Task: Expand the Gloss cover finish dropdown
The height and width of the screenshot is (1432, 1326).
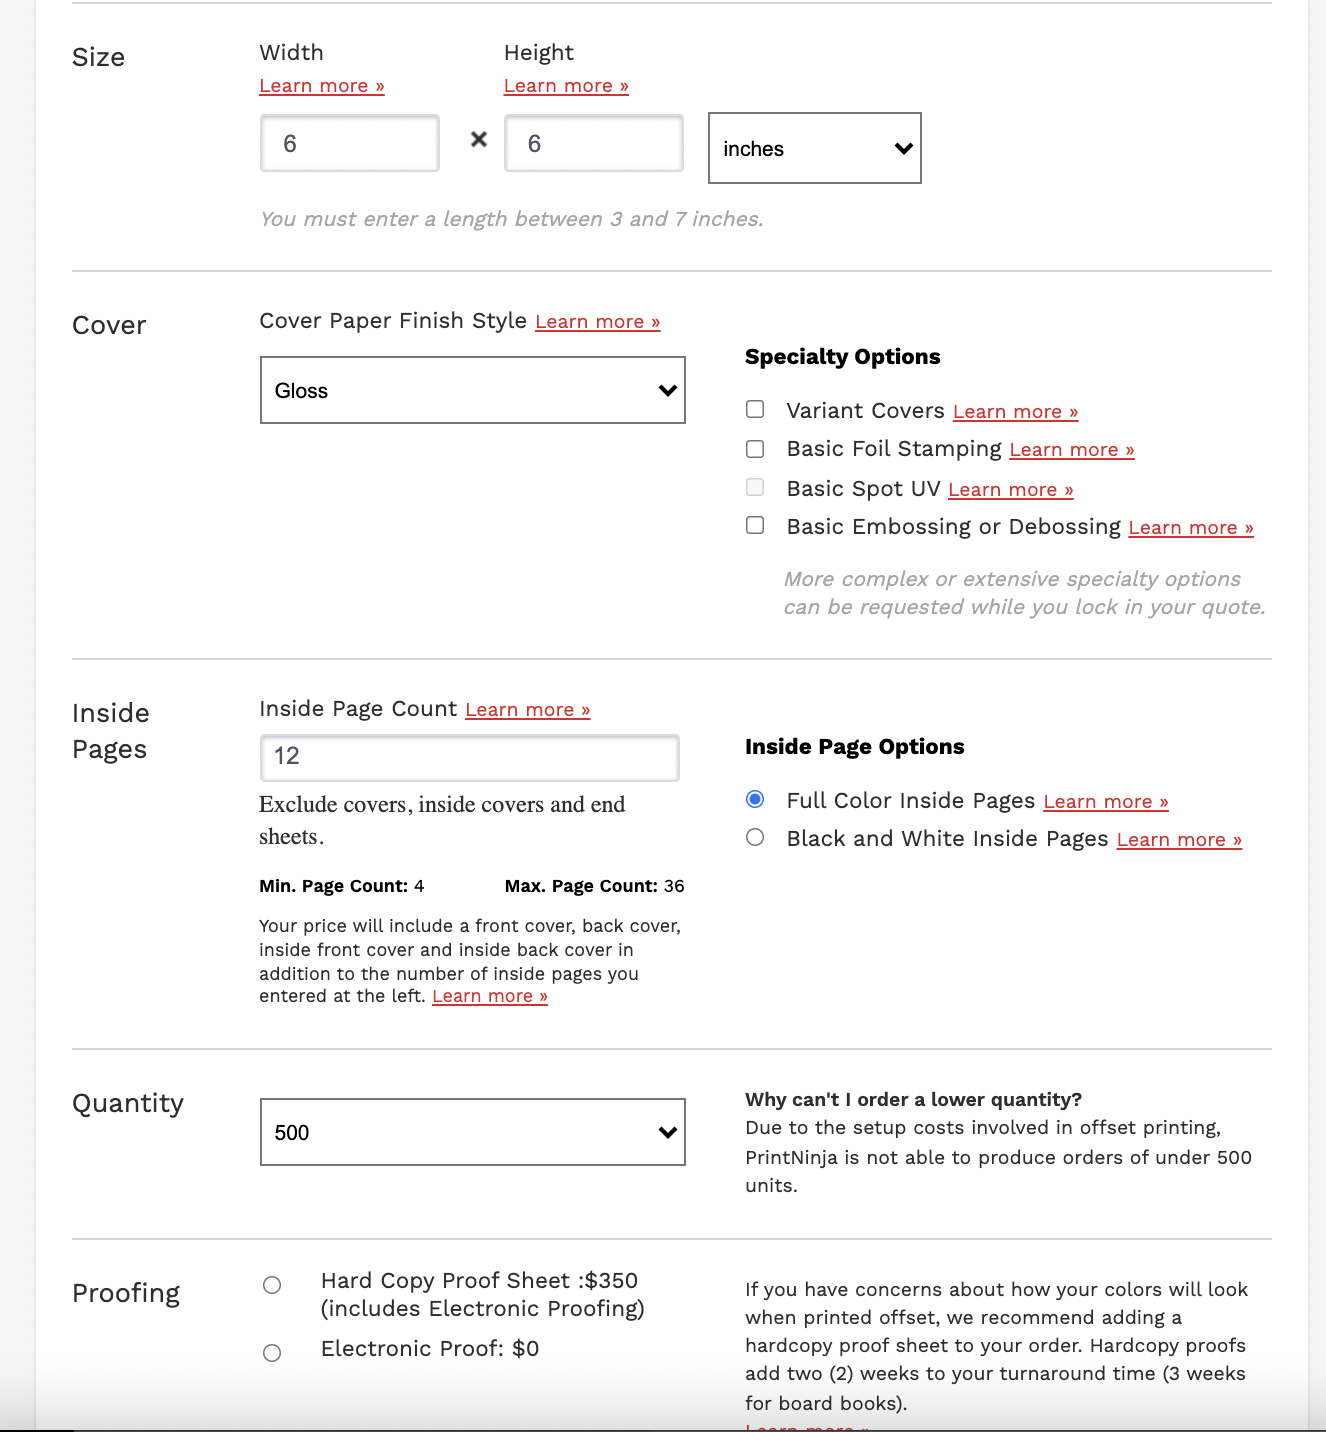Action: [x=473, y=390]
